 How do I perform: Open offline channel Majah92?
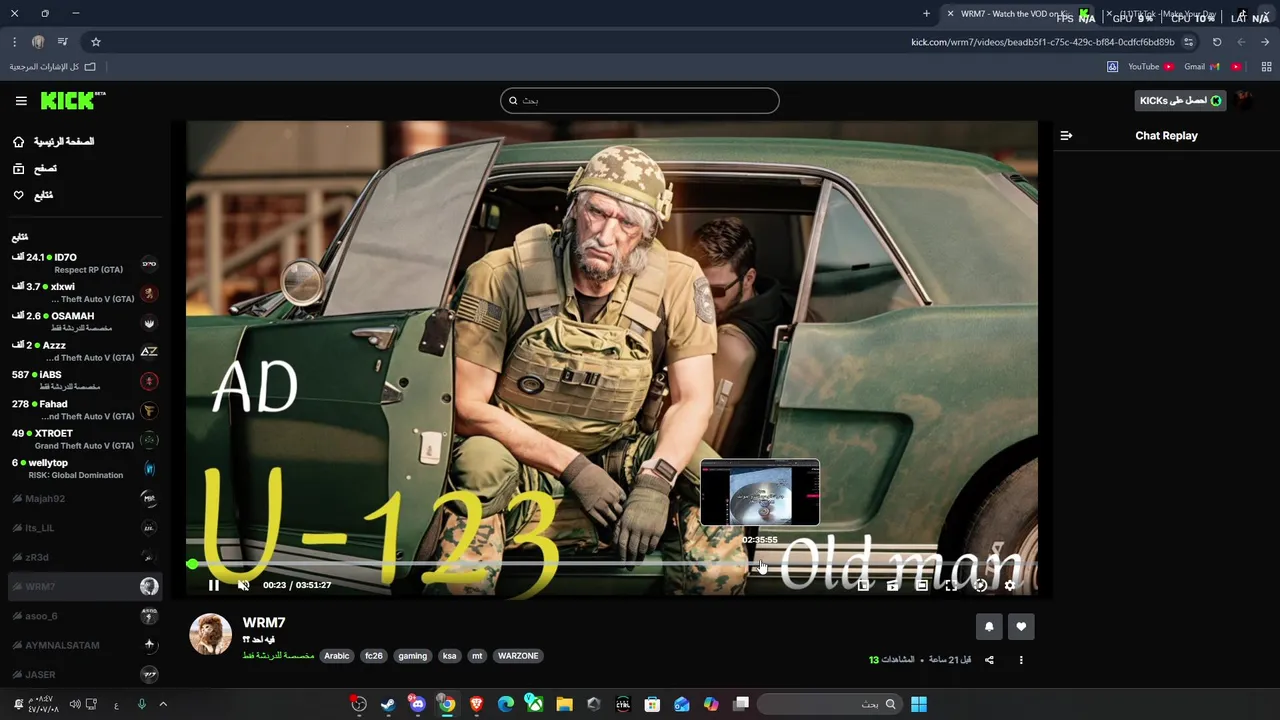(x=84, y=498)
